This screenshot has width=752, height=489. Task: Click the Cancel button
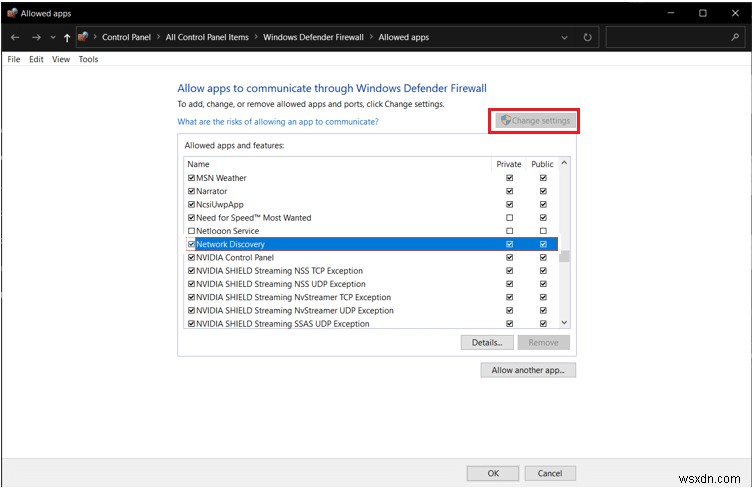550,473
